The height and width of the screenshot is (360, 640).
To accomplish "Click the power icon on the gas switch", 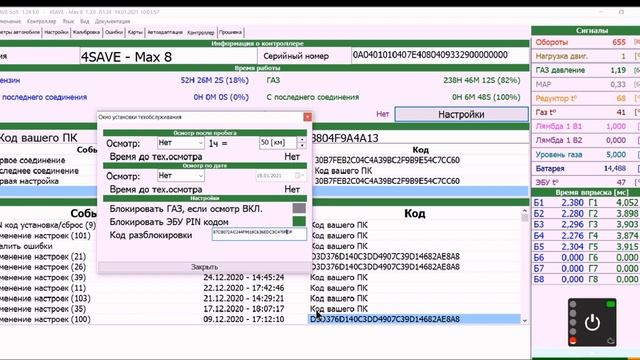I will coord(592,323).
